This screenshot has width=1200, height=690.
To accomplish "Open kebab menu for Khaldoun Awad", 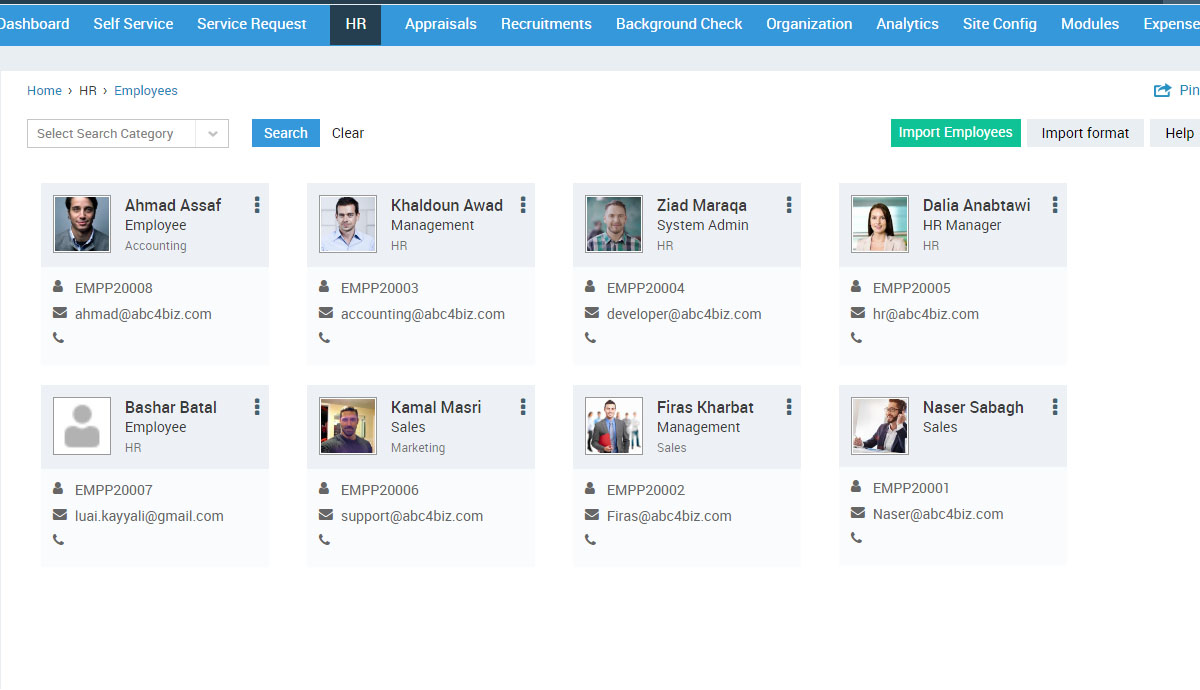I will coord(523,205).
